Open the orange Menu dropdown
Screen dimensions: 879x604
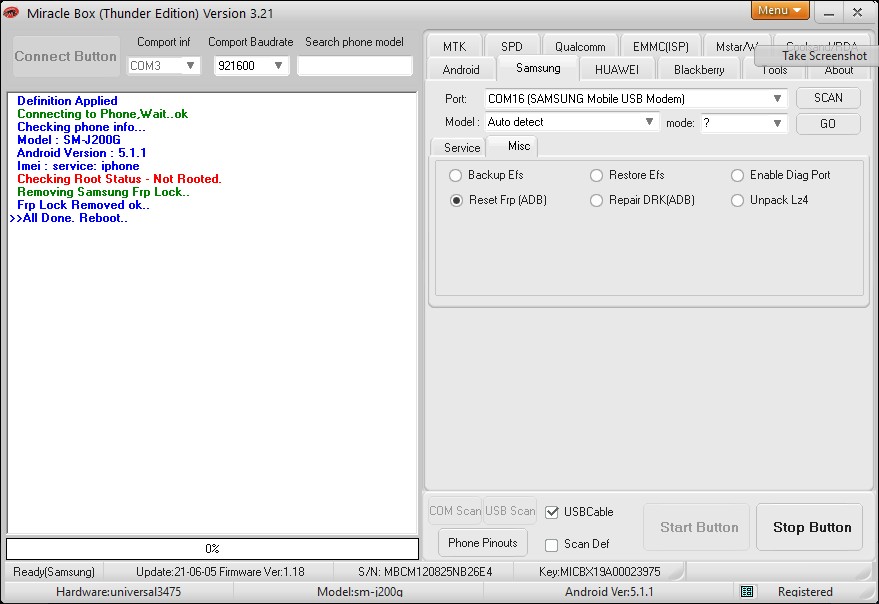point(779,10)
